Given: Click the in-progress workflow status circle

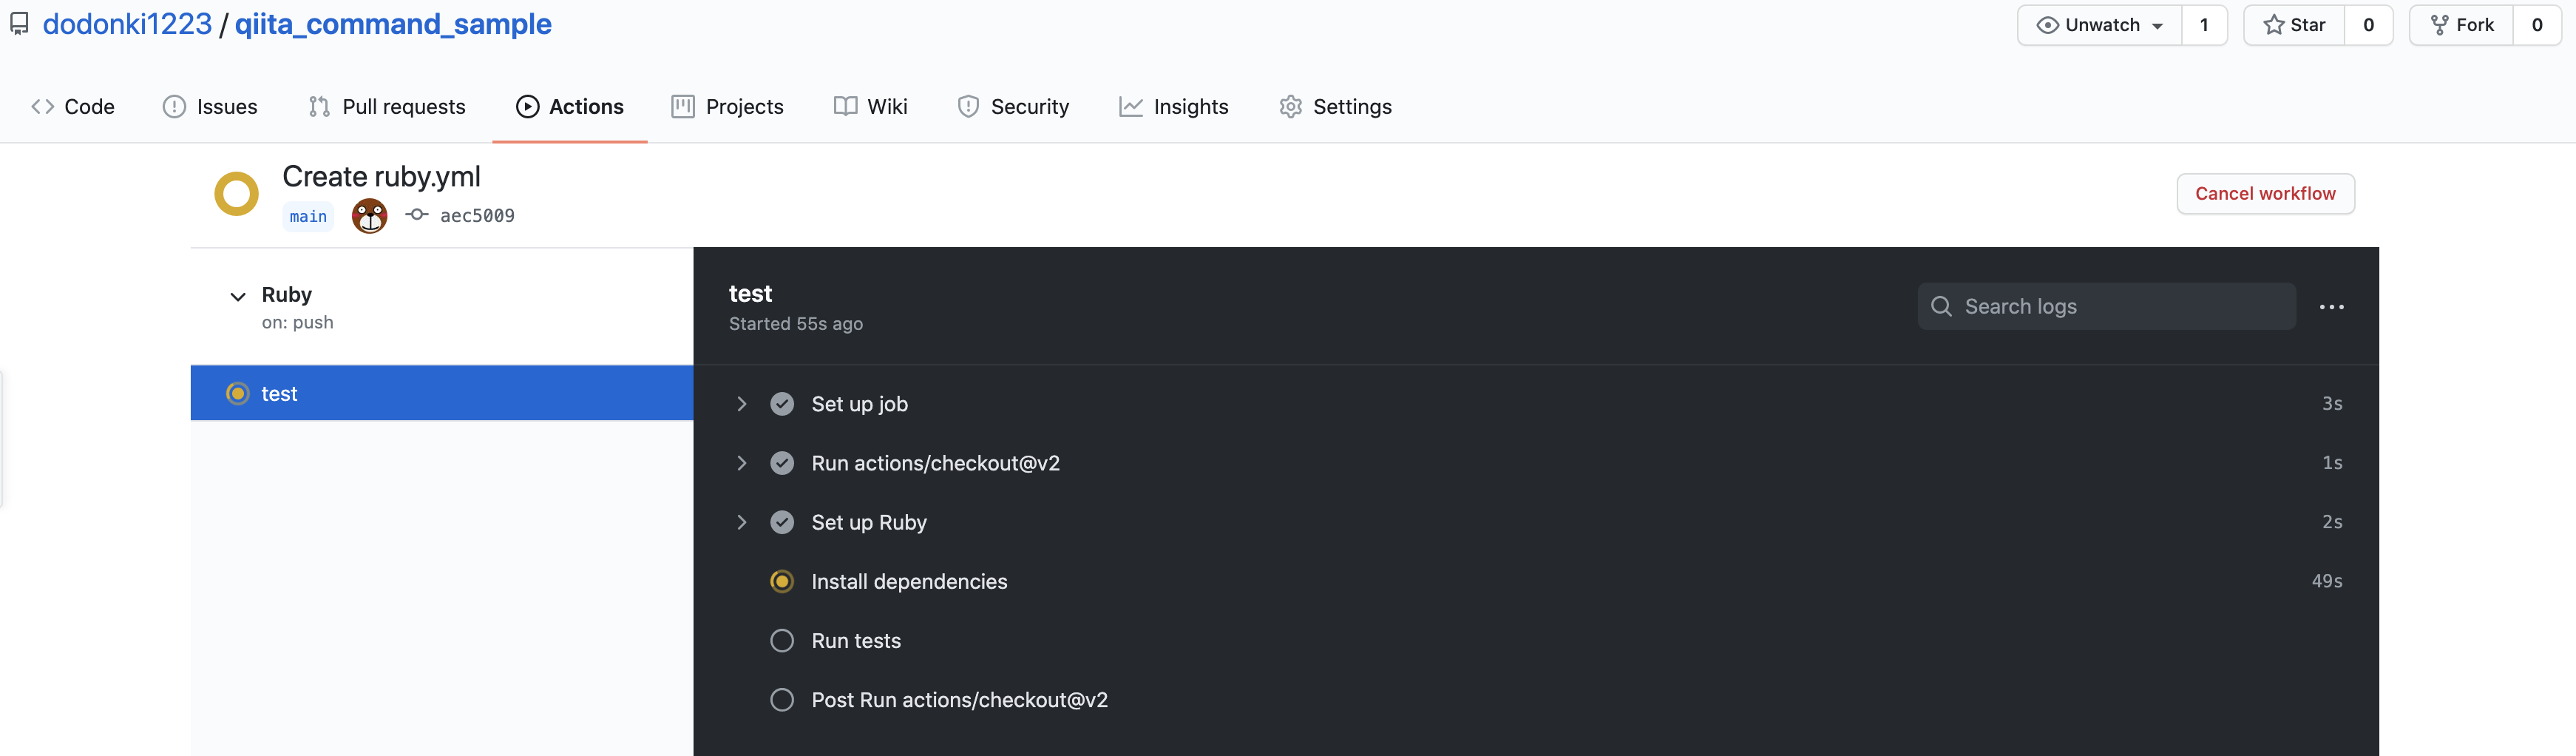Looking at the screenshot, I should coord(237,194).
